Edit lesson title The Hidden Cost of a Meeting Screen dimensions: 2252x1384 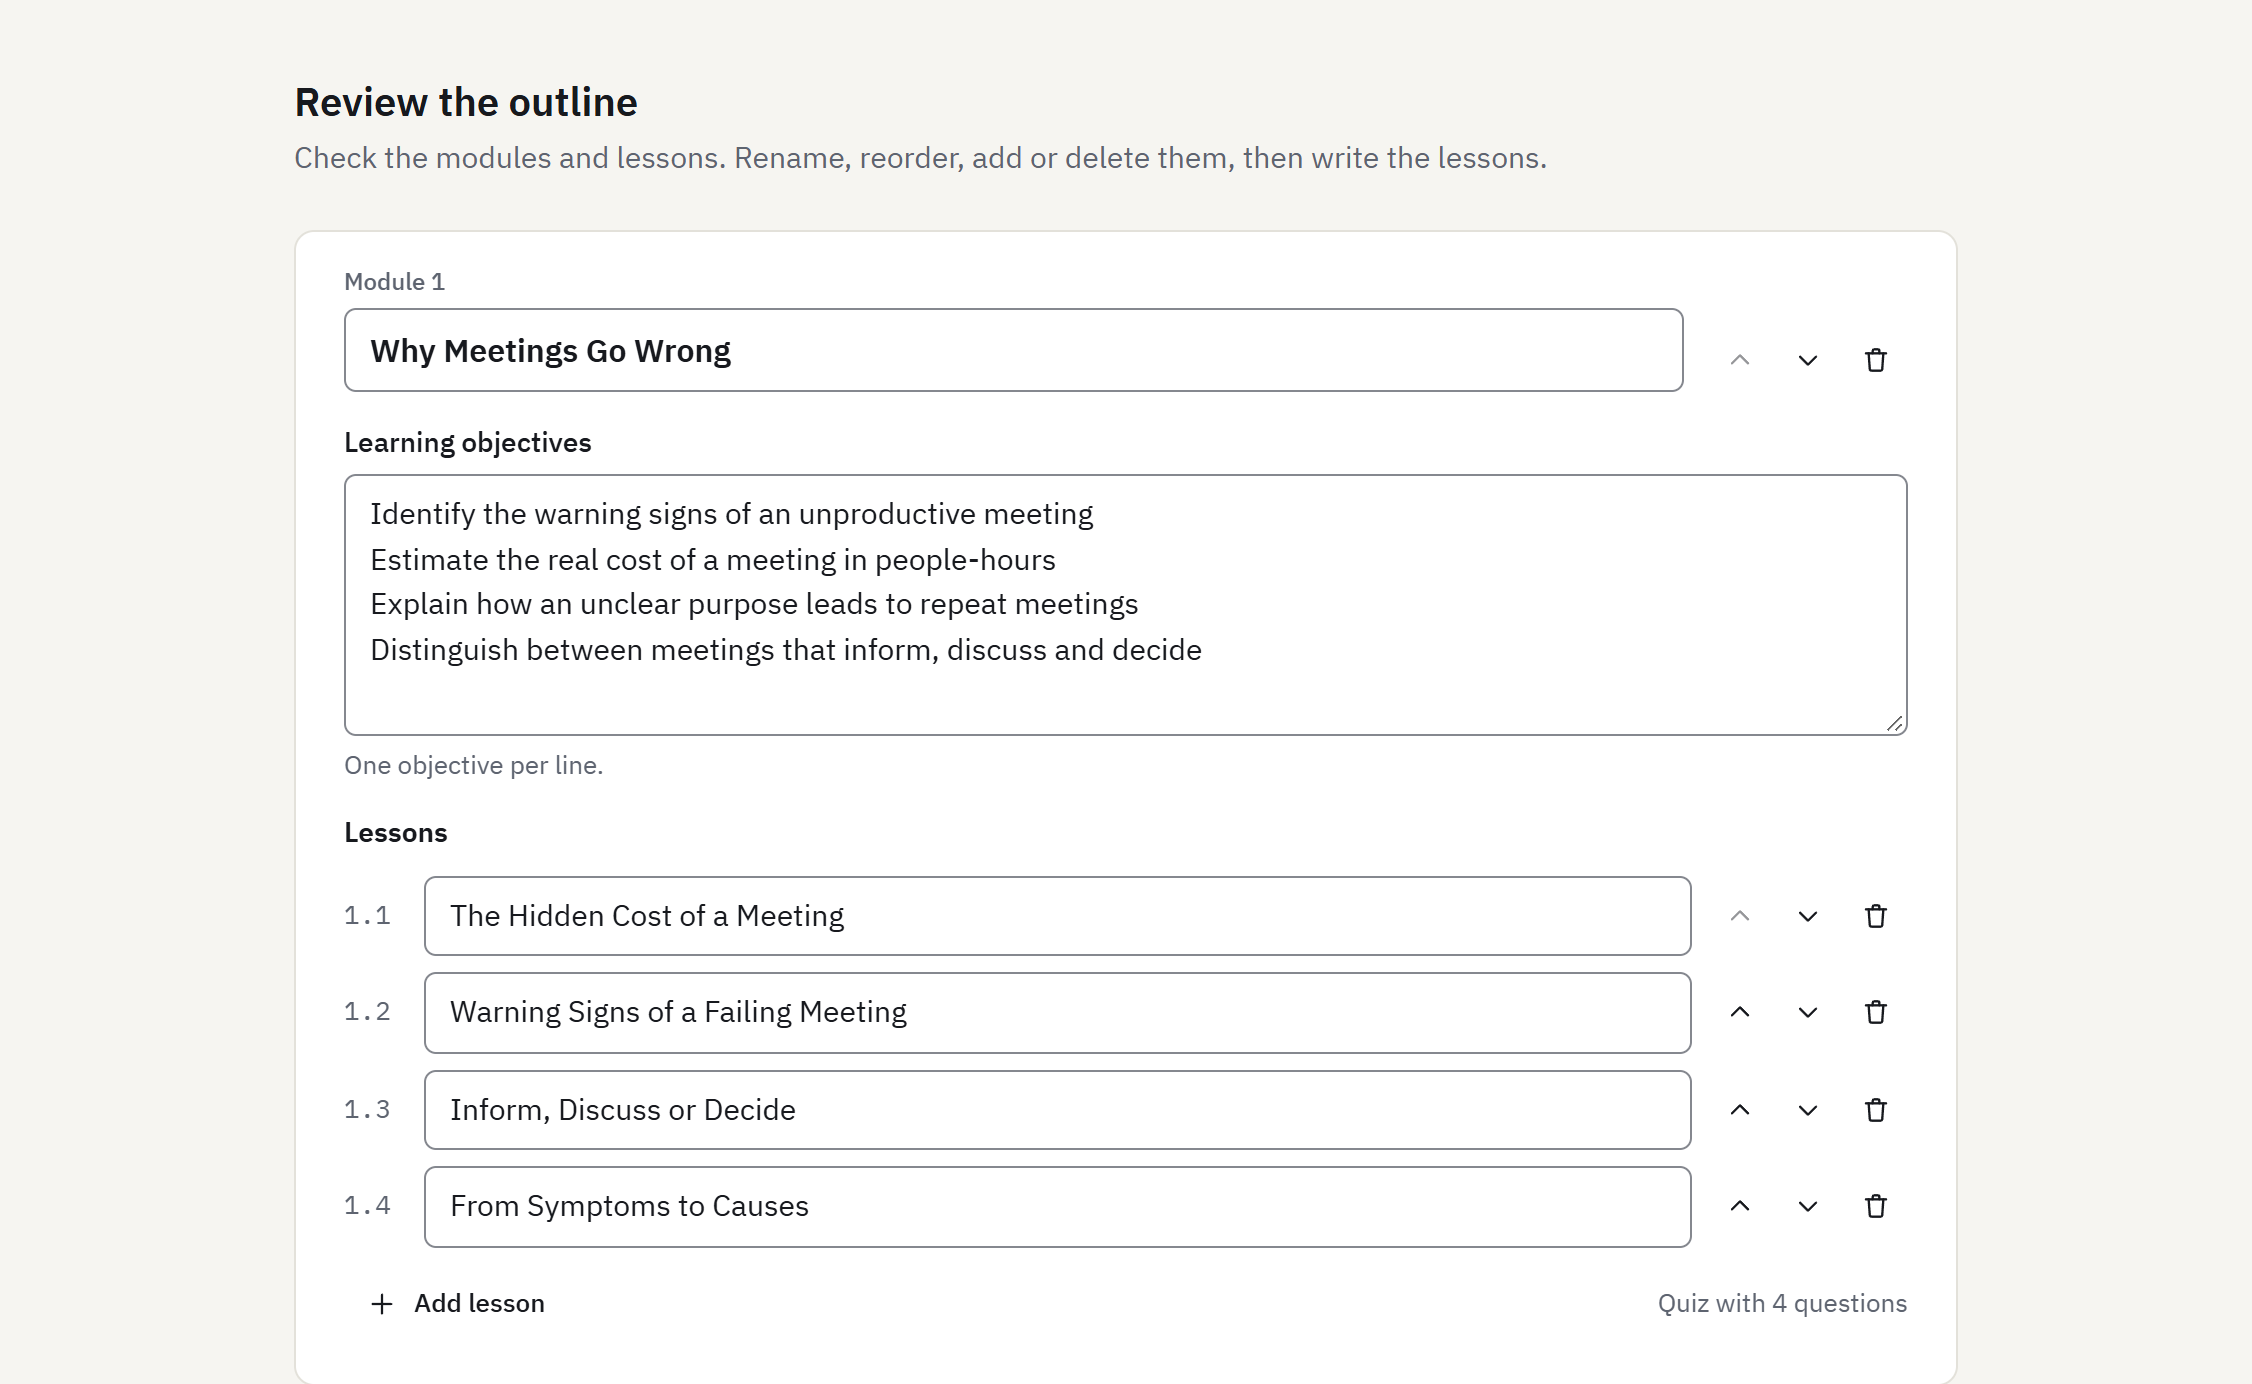(x=1058, y=916)
